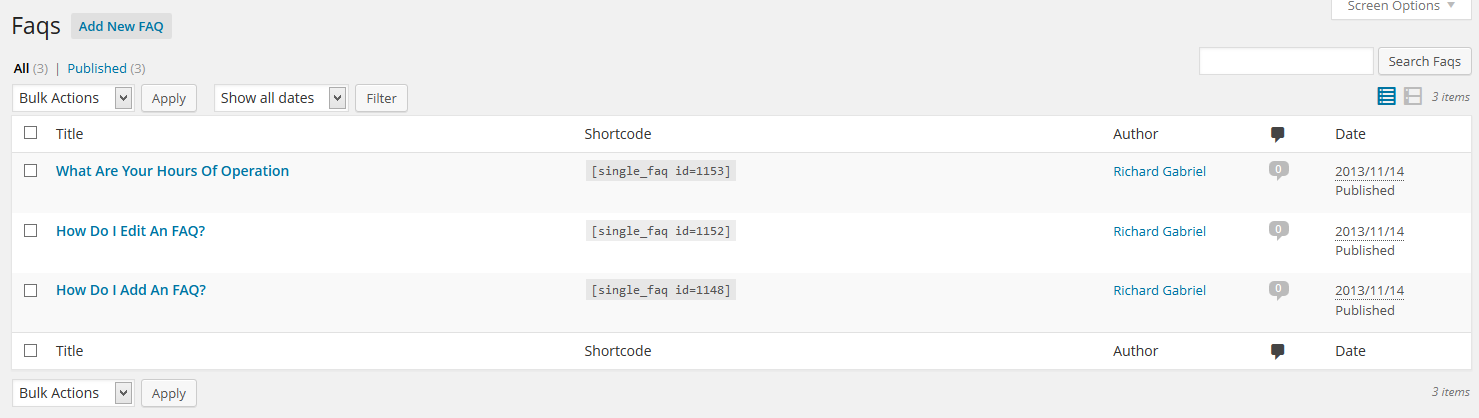Open comment bubble for Edit An FAQ row
The width and height of the screenshot is (1479, 418).
(1277, 230)
